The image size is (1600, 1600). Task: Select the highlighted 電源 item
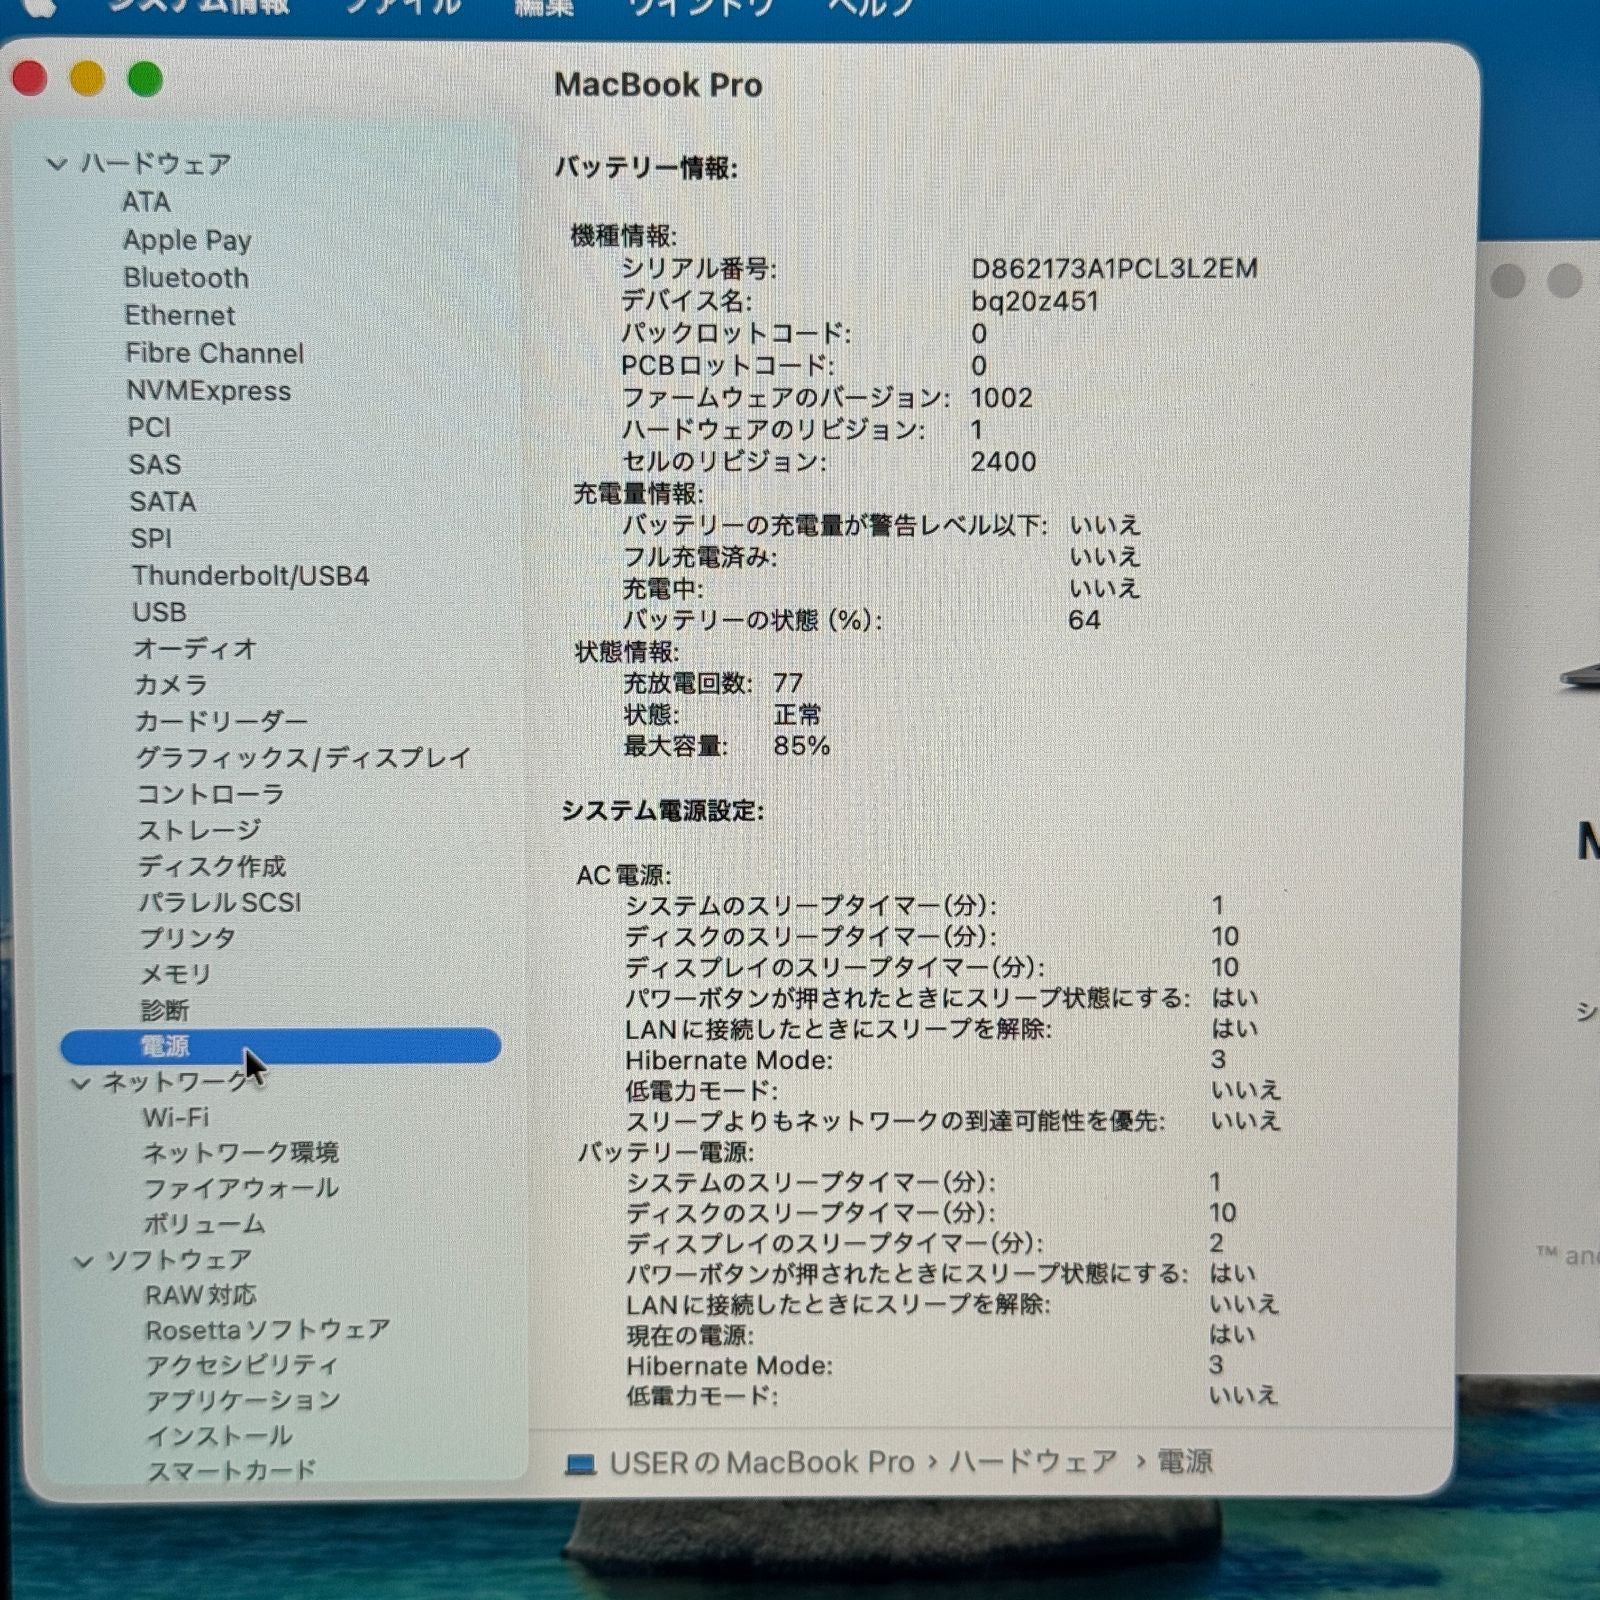coord(280,1046)
